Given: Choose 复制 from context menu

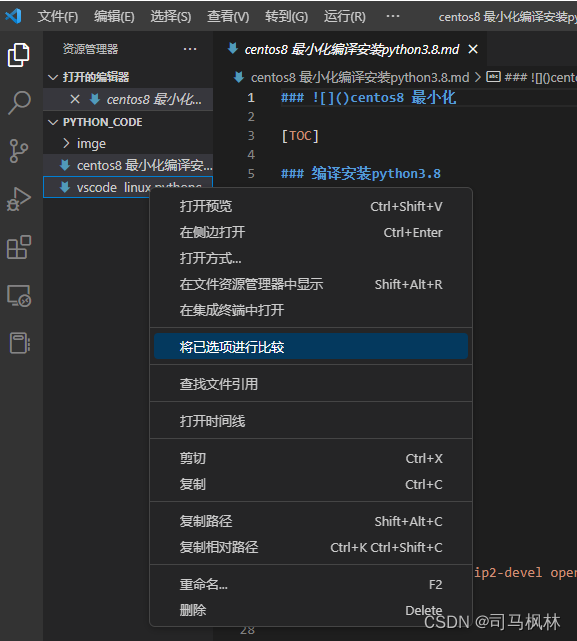Looking at the screenshot, I should click(311, 484).
